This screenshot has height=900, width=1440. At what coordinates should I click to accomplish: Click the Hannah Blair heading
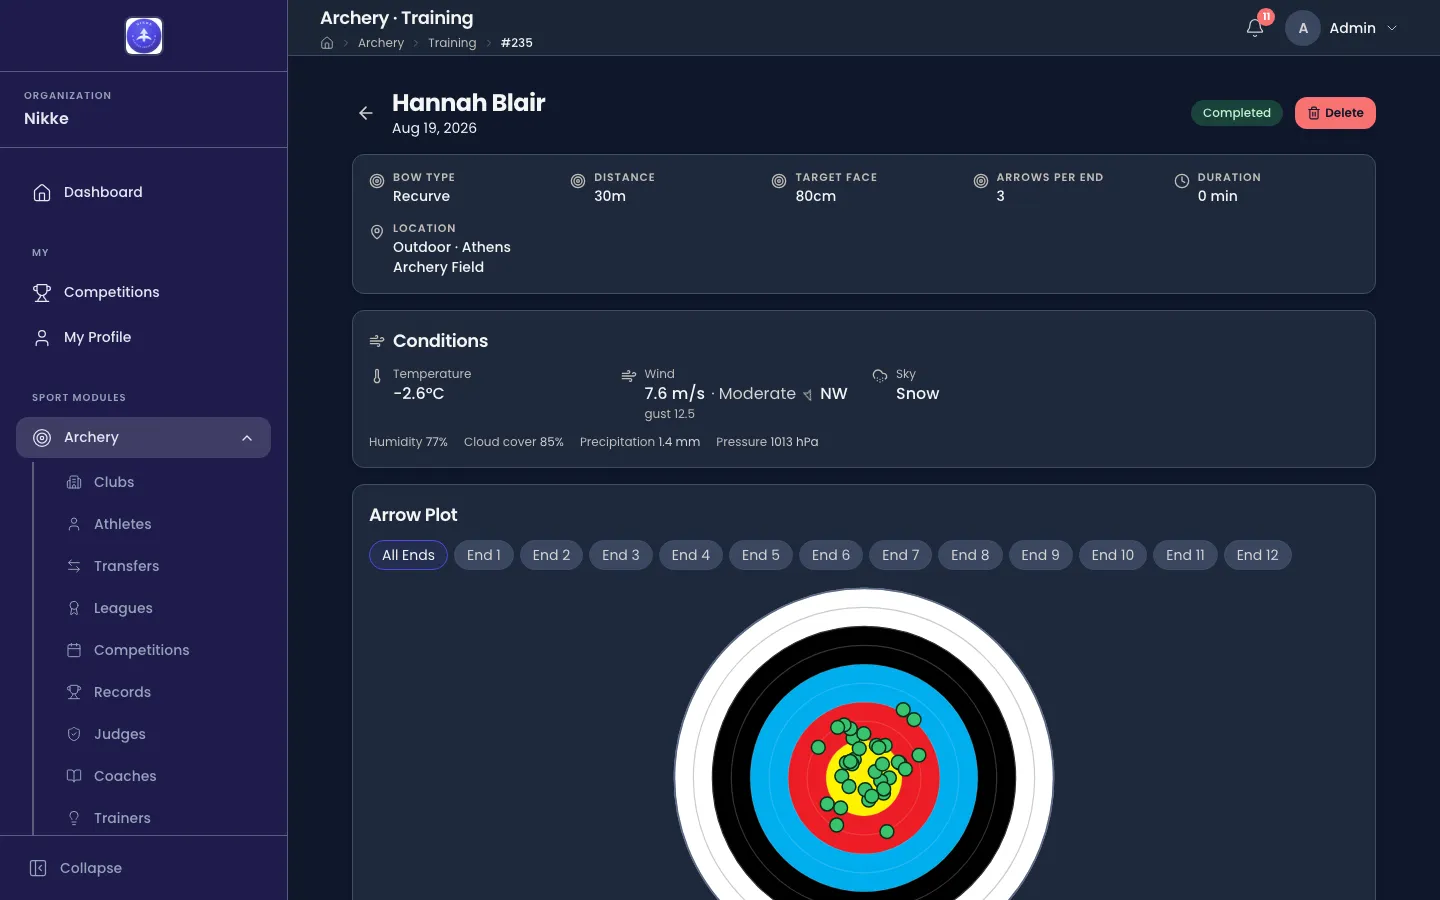click(468, 103)
